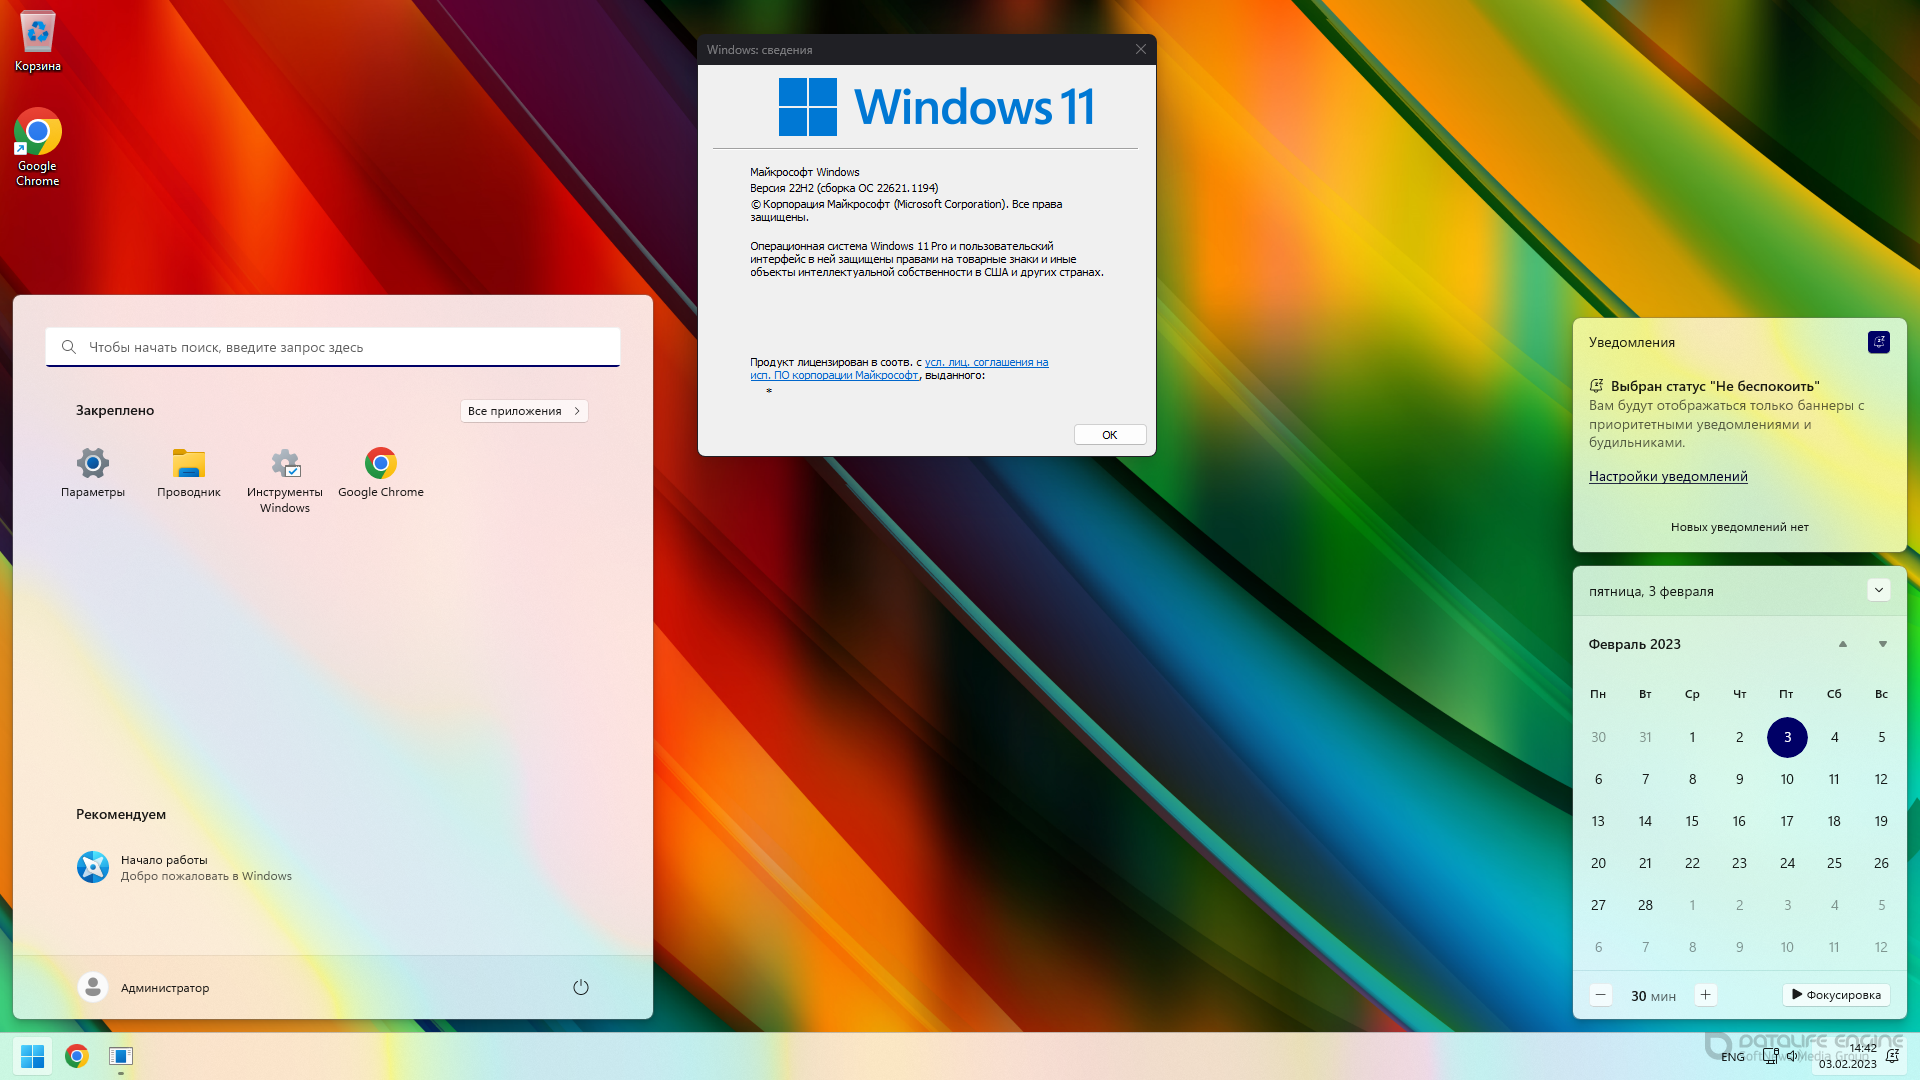Launch Проводник file explorer from pinned apps
1920x1080 pixels.
[x=189, y=473]
